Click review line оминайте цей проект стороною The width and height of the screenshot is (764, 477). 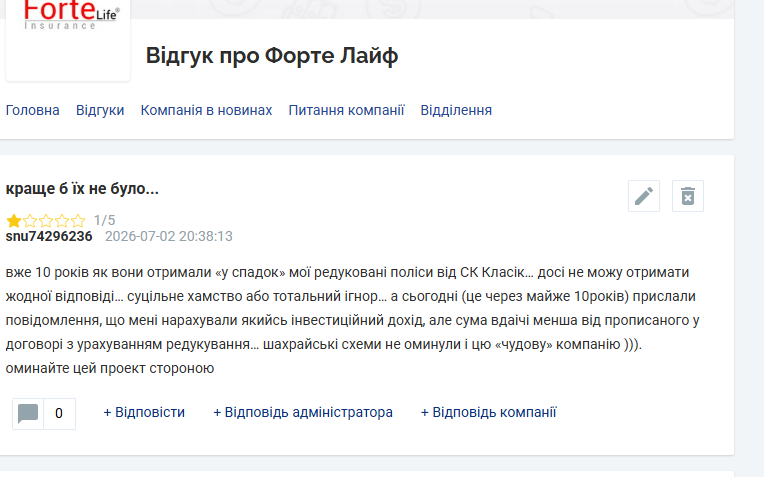click(x=110, y=368)
